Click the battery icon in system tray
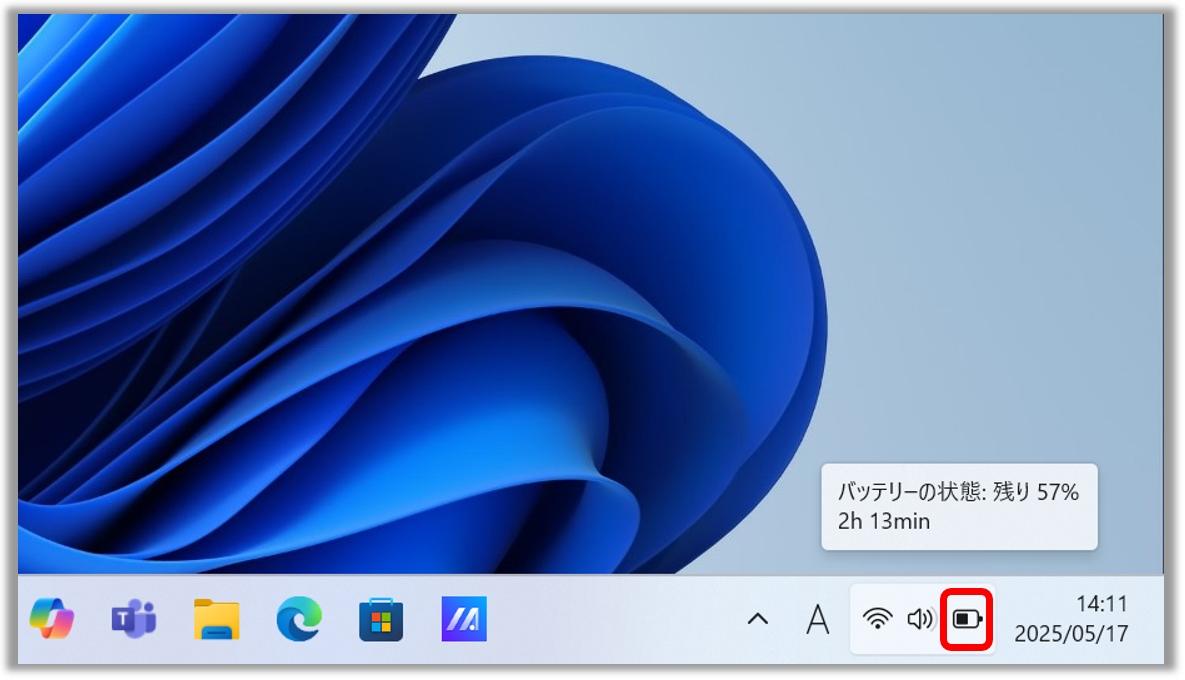This screenshot has width=1185, height=680. [967, 620]
